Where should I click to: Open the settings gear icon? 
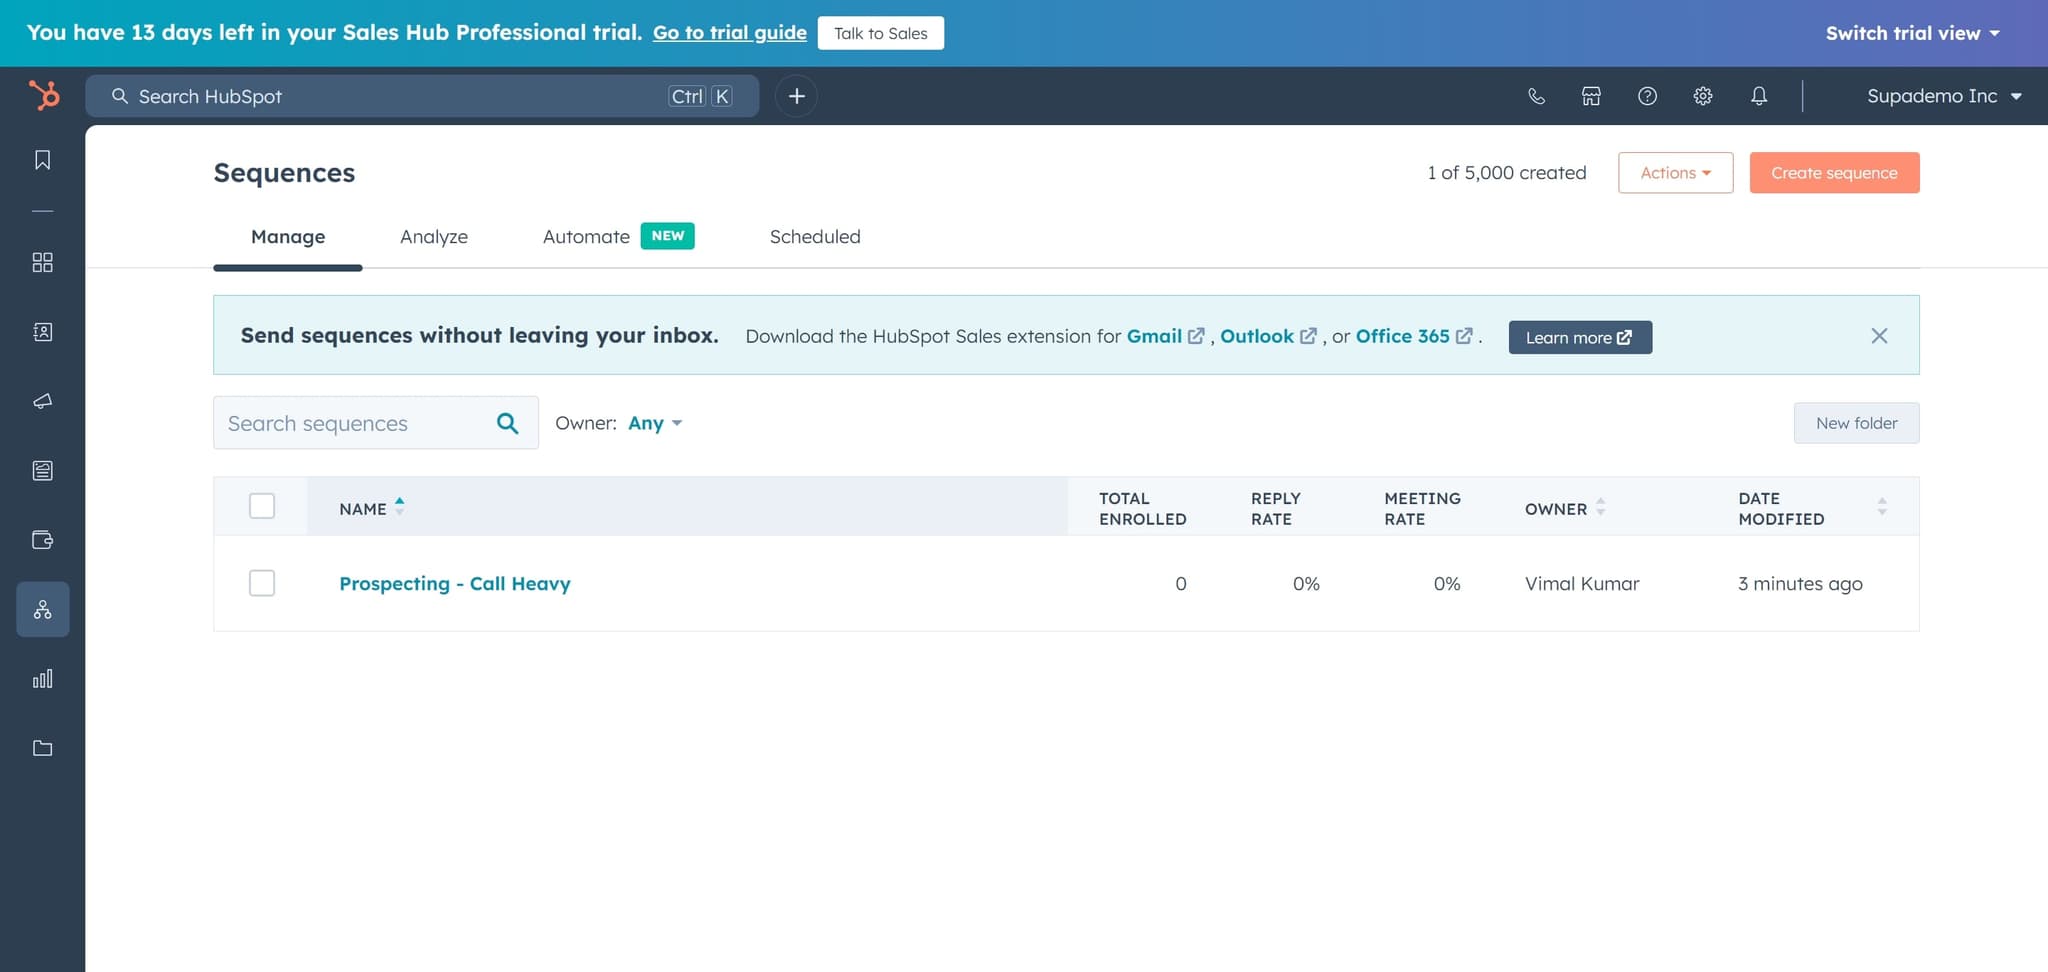[x=1703, y=96]
